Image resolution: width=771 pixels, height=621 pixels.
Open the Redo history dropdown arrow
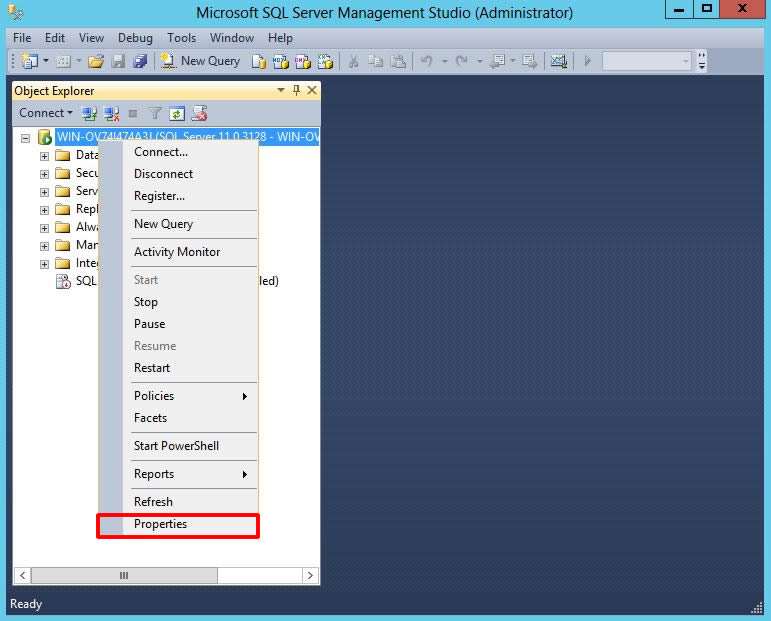(480, 61)
